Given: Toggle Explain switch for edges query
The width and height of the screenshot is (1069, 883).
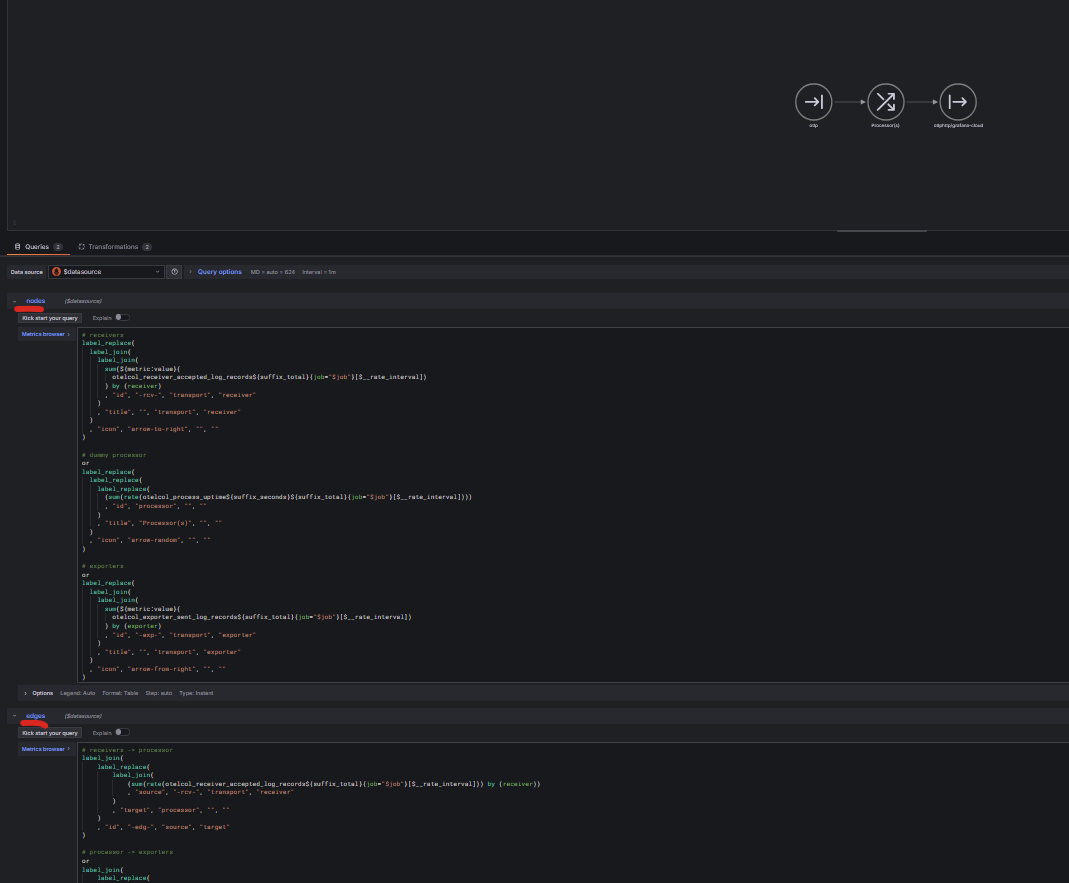Looking at the screenshot, I should pyautogui.click(x=122, y=732).
